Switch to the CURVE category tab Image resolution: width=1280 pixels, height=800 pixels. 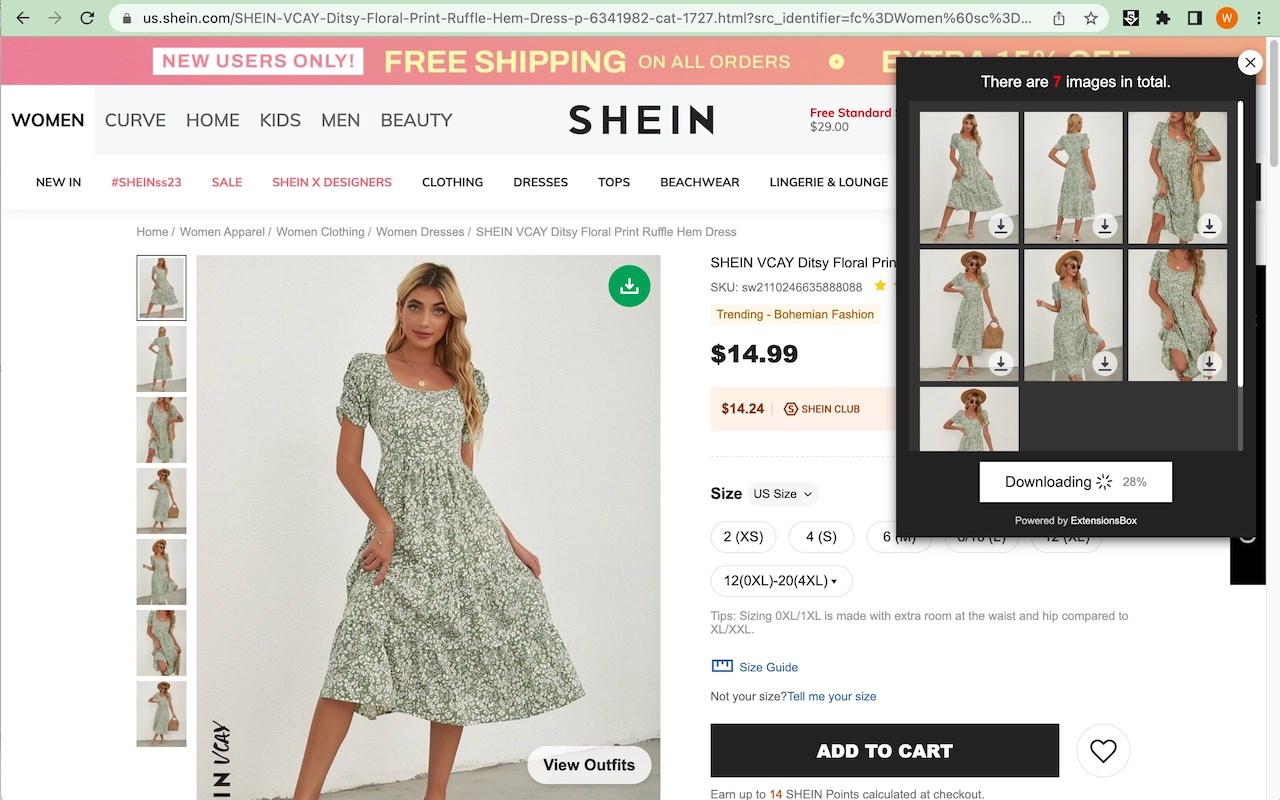(x=135, y=120)
